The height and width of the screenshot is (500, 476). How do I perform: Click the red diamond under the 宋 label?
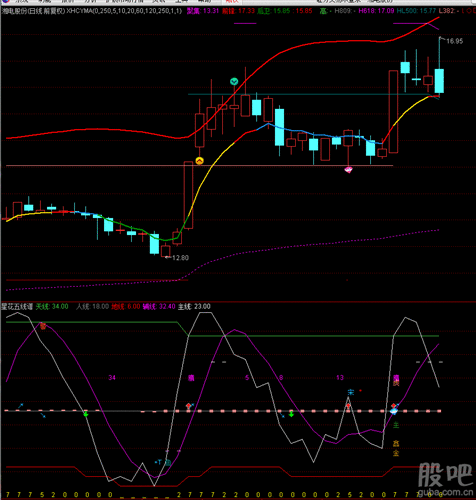click(x=348, y=406)
